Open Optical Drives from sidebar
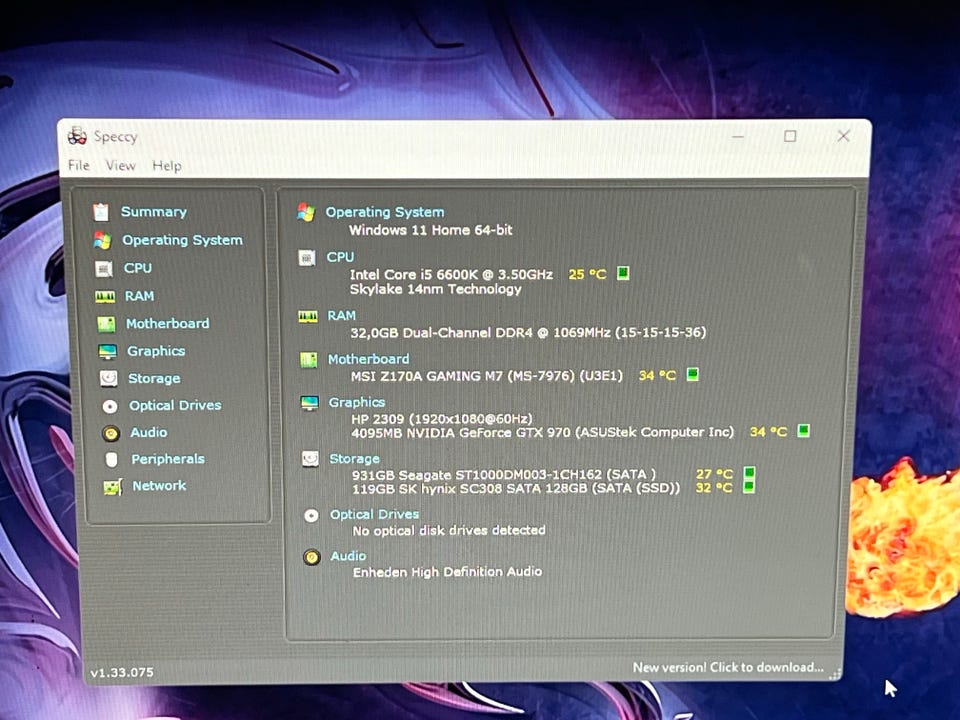 pos(175,405)
